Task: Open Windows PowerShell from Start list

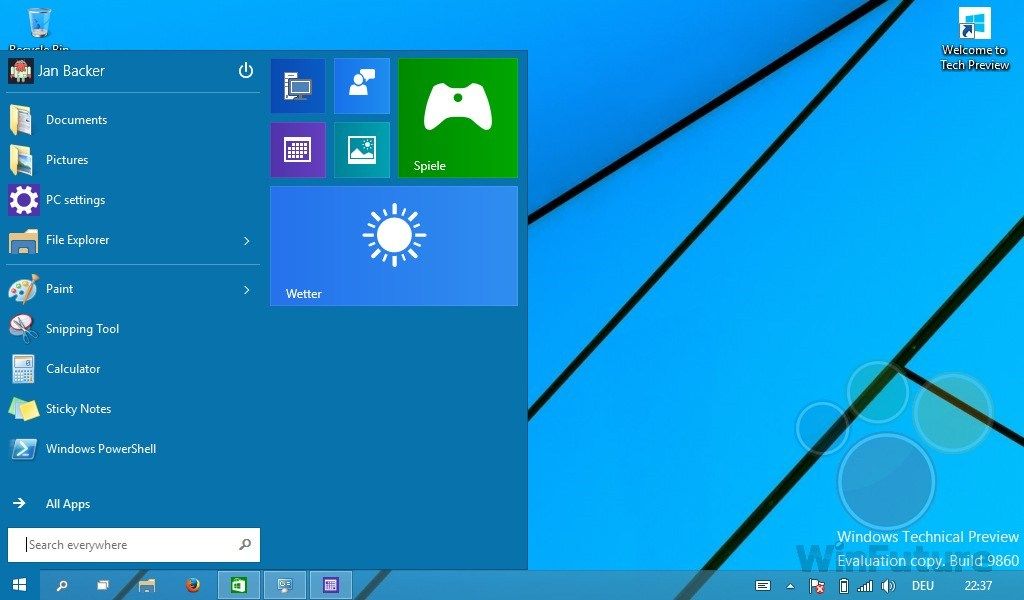Action: (100, 449)
